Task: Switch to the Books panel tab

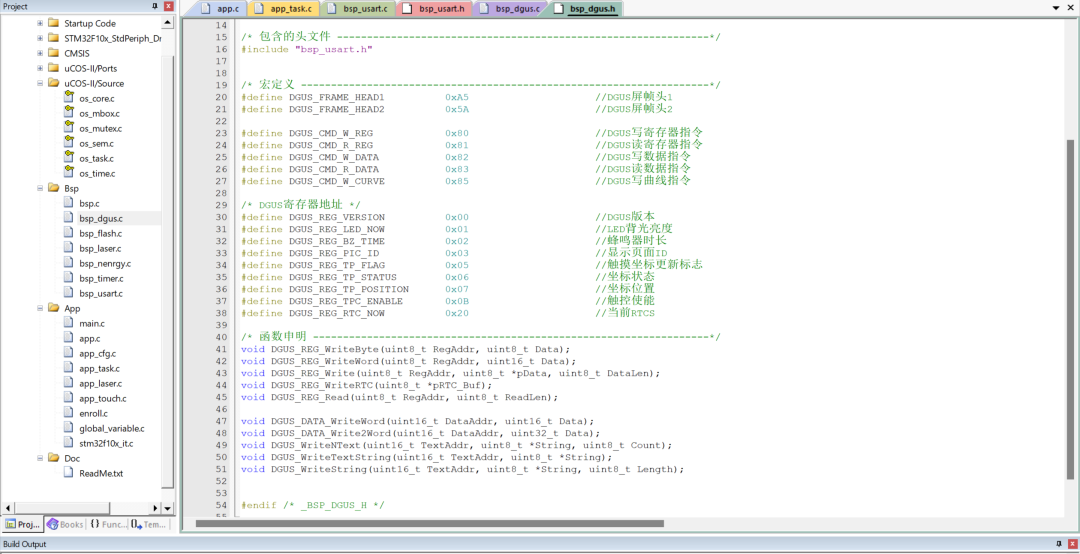Action: (x=65, y=524)
